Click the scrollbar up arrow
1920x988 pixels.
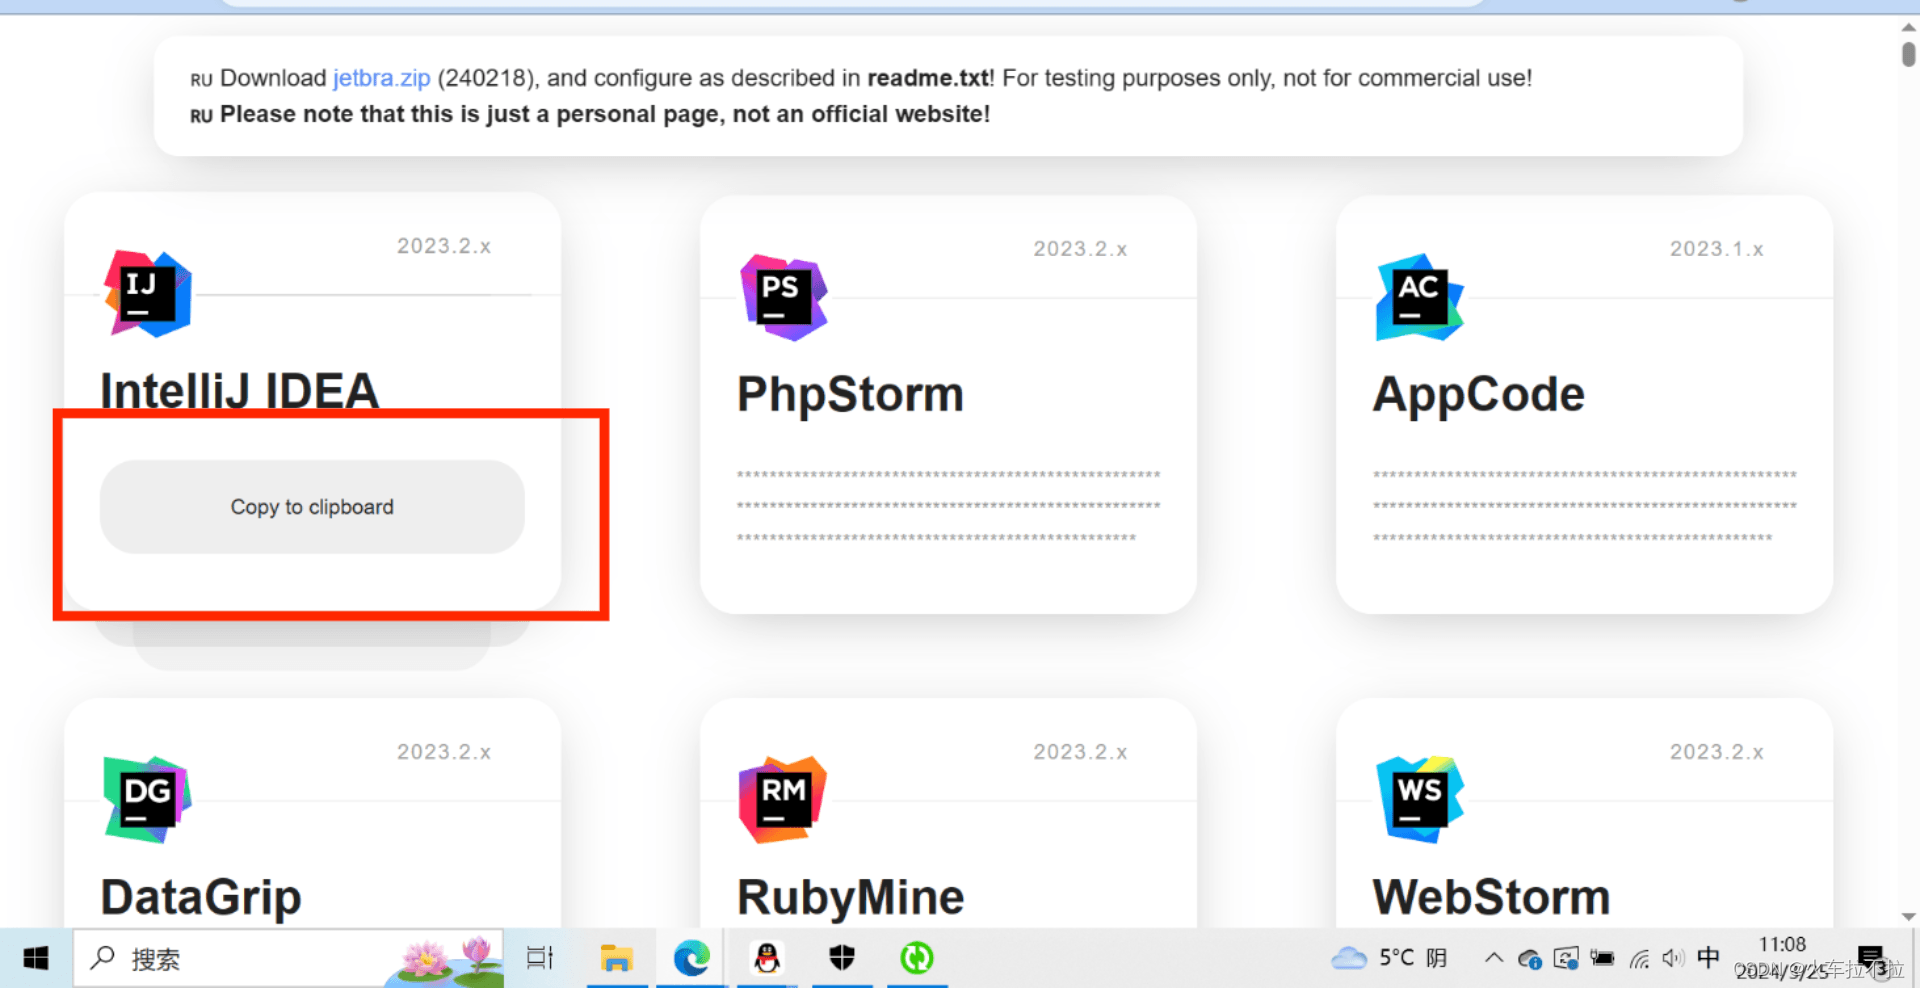(x=1908, y=27)
